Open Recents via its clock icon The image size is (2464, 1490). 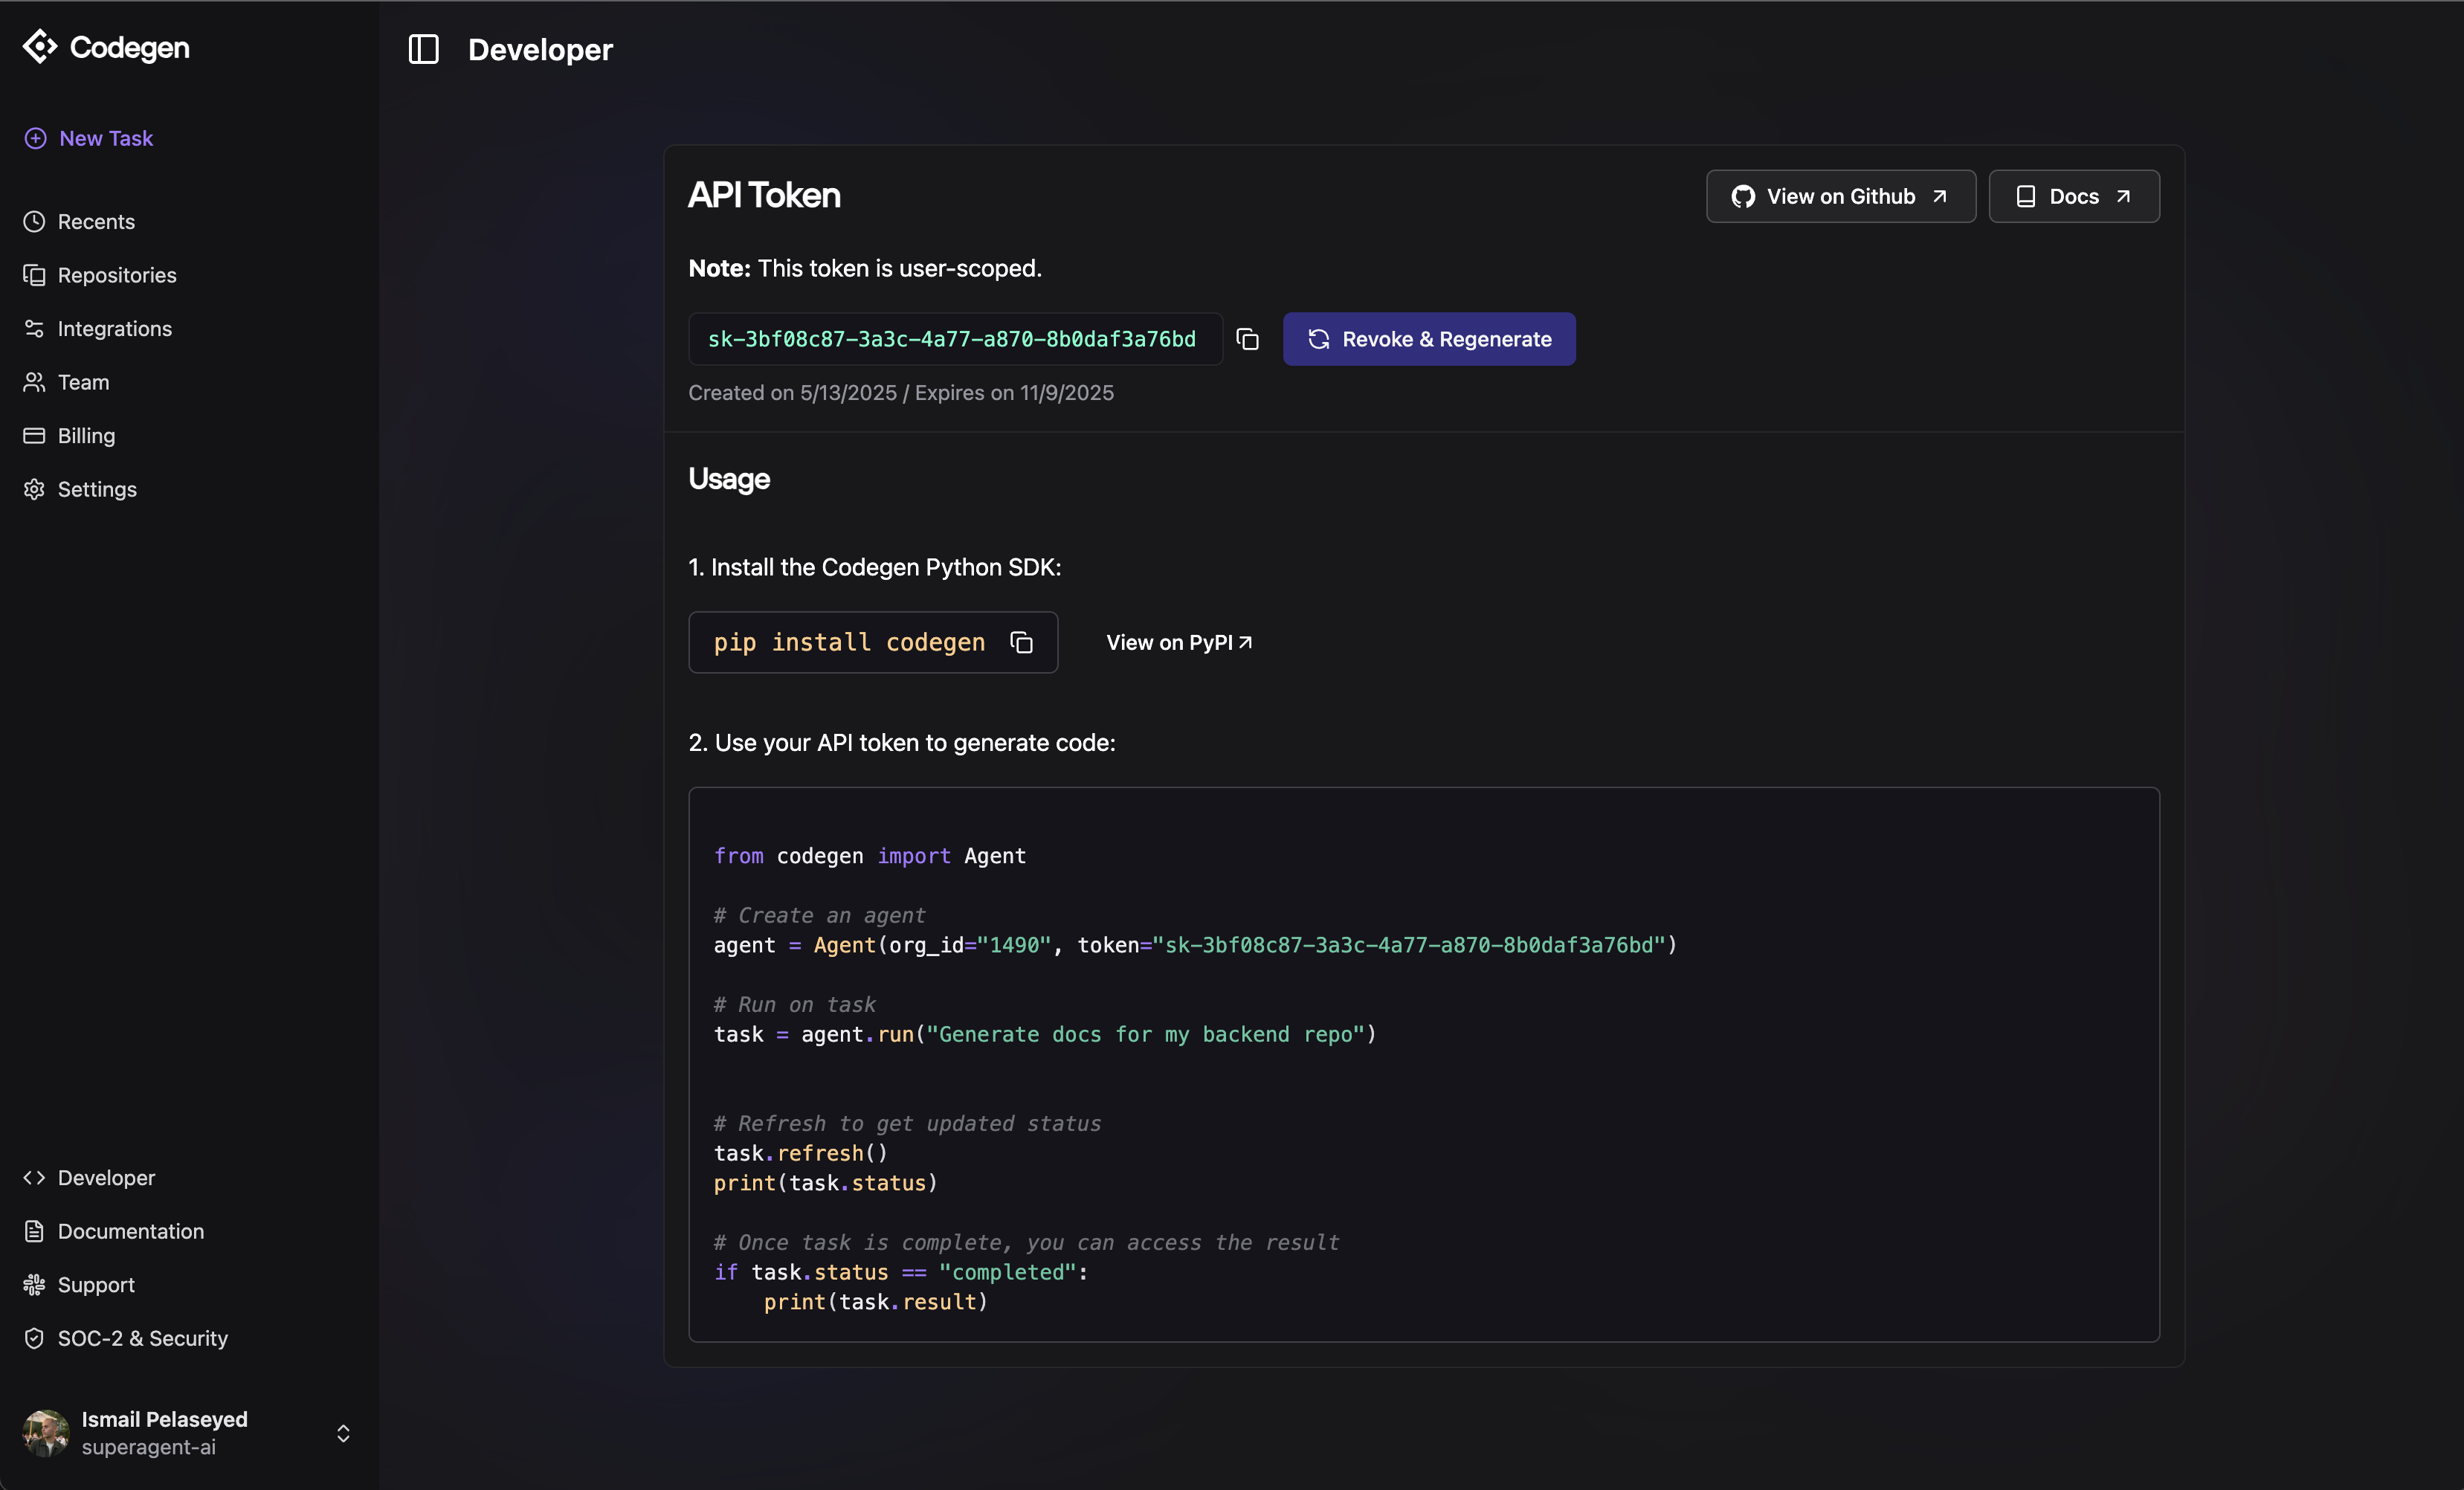click(35, 222)
